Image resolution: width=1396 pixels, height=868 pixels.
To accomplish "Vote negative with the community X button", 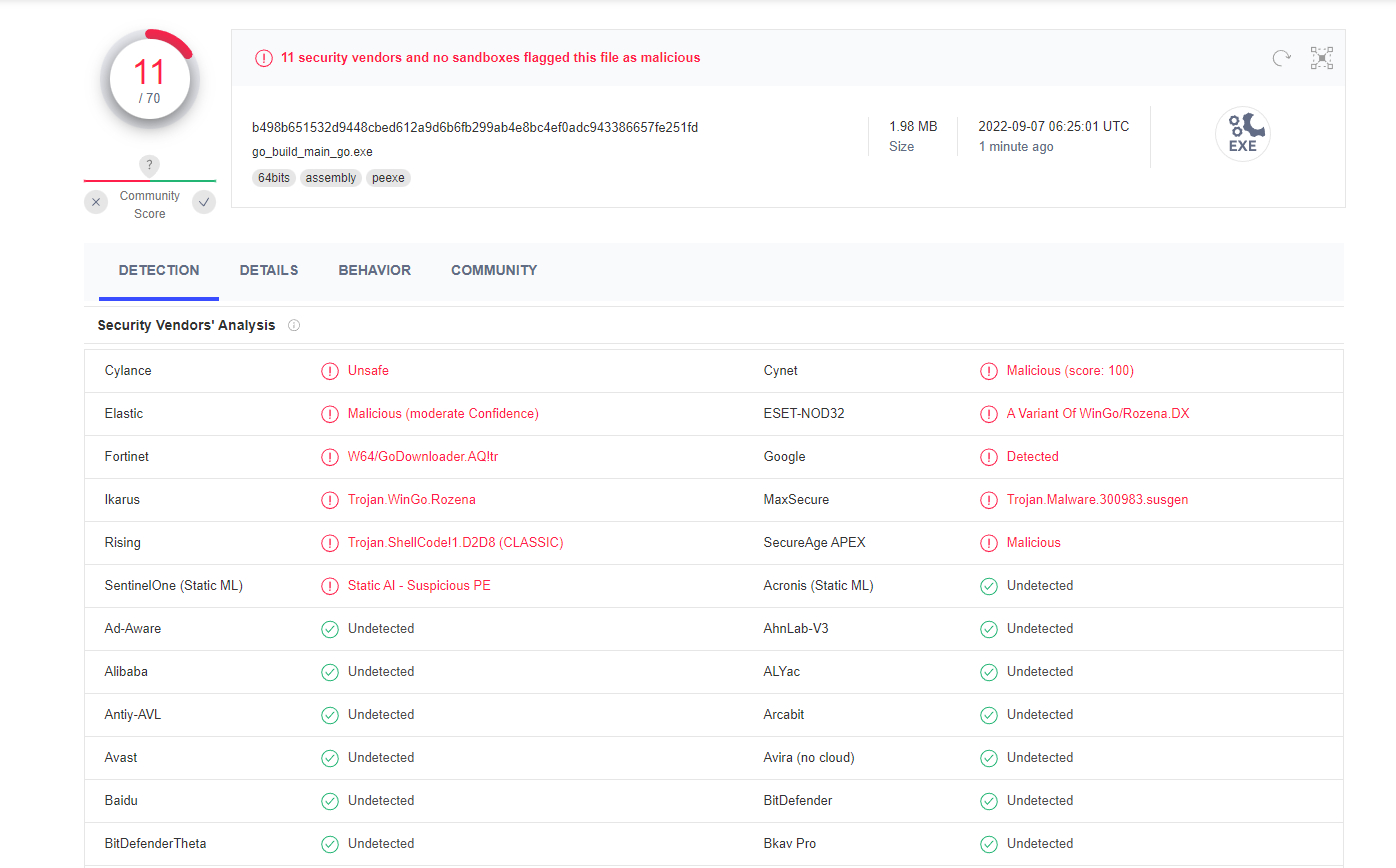I will [96, 202].
